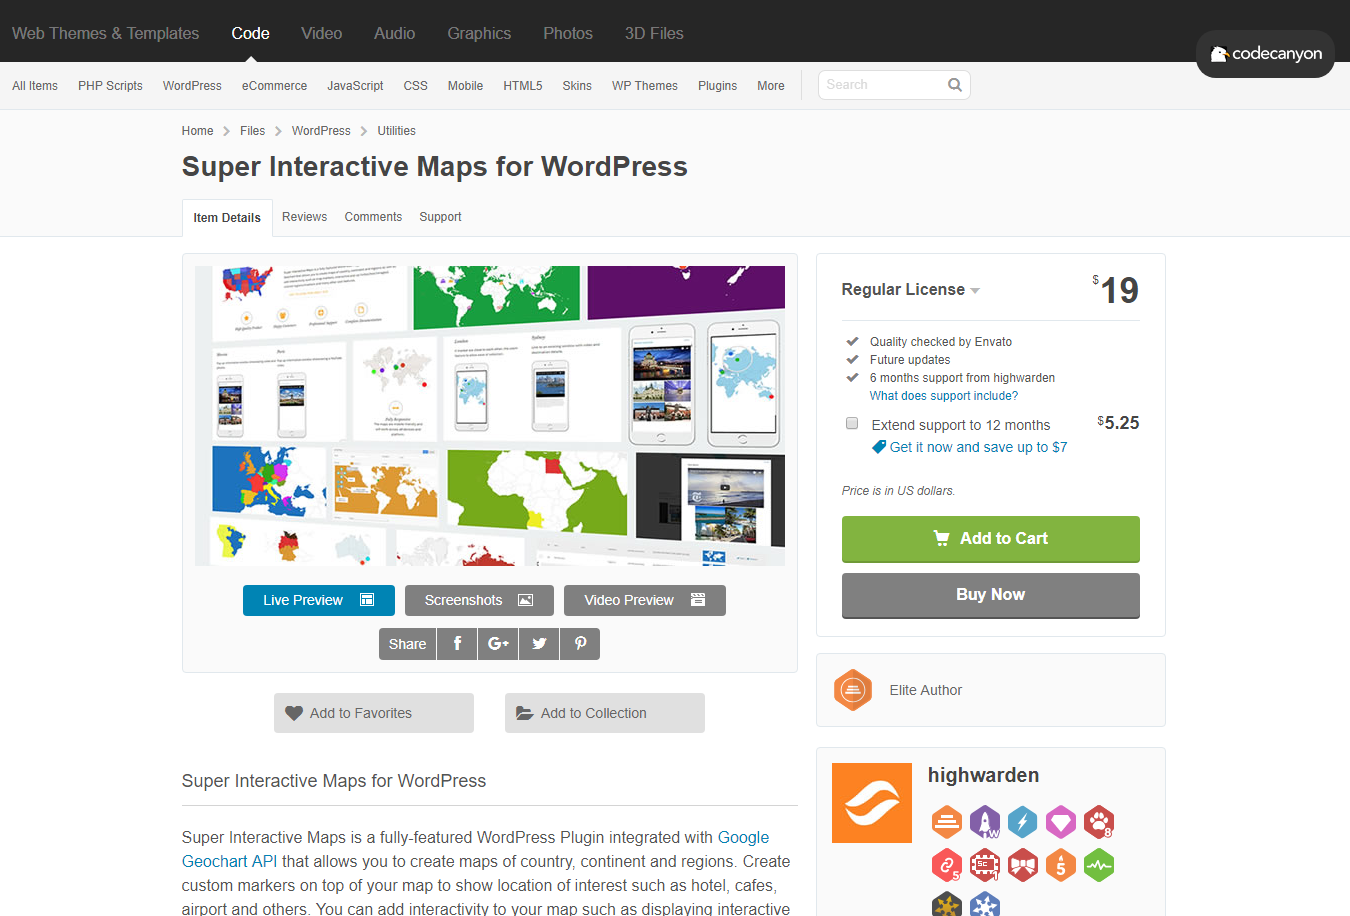Select the Code top menu
The height and width of the screenshot is (916, 1350).
click(250, 33)
